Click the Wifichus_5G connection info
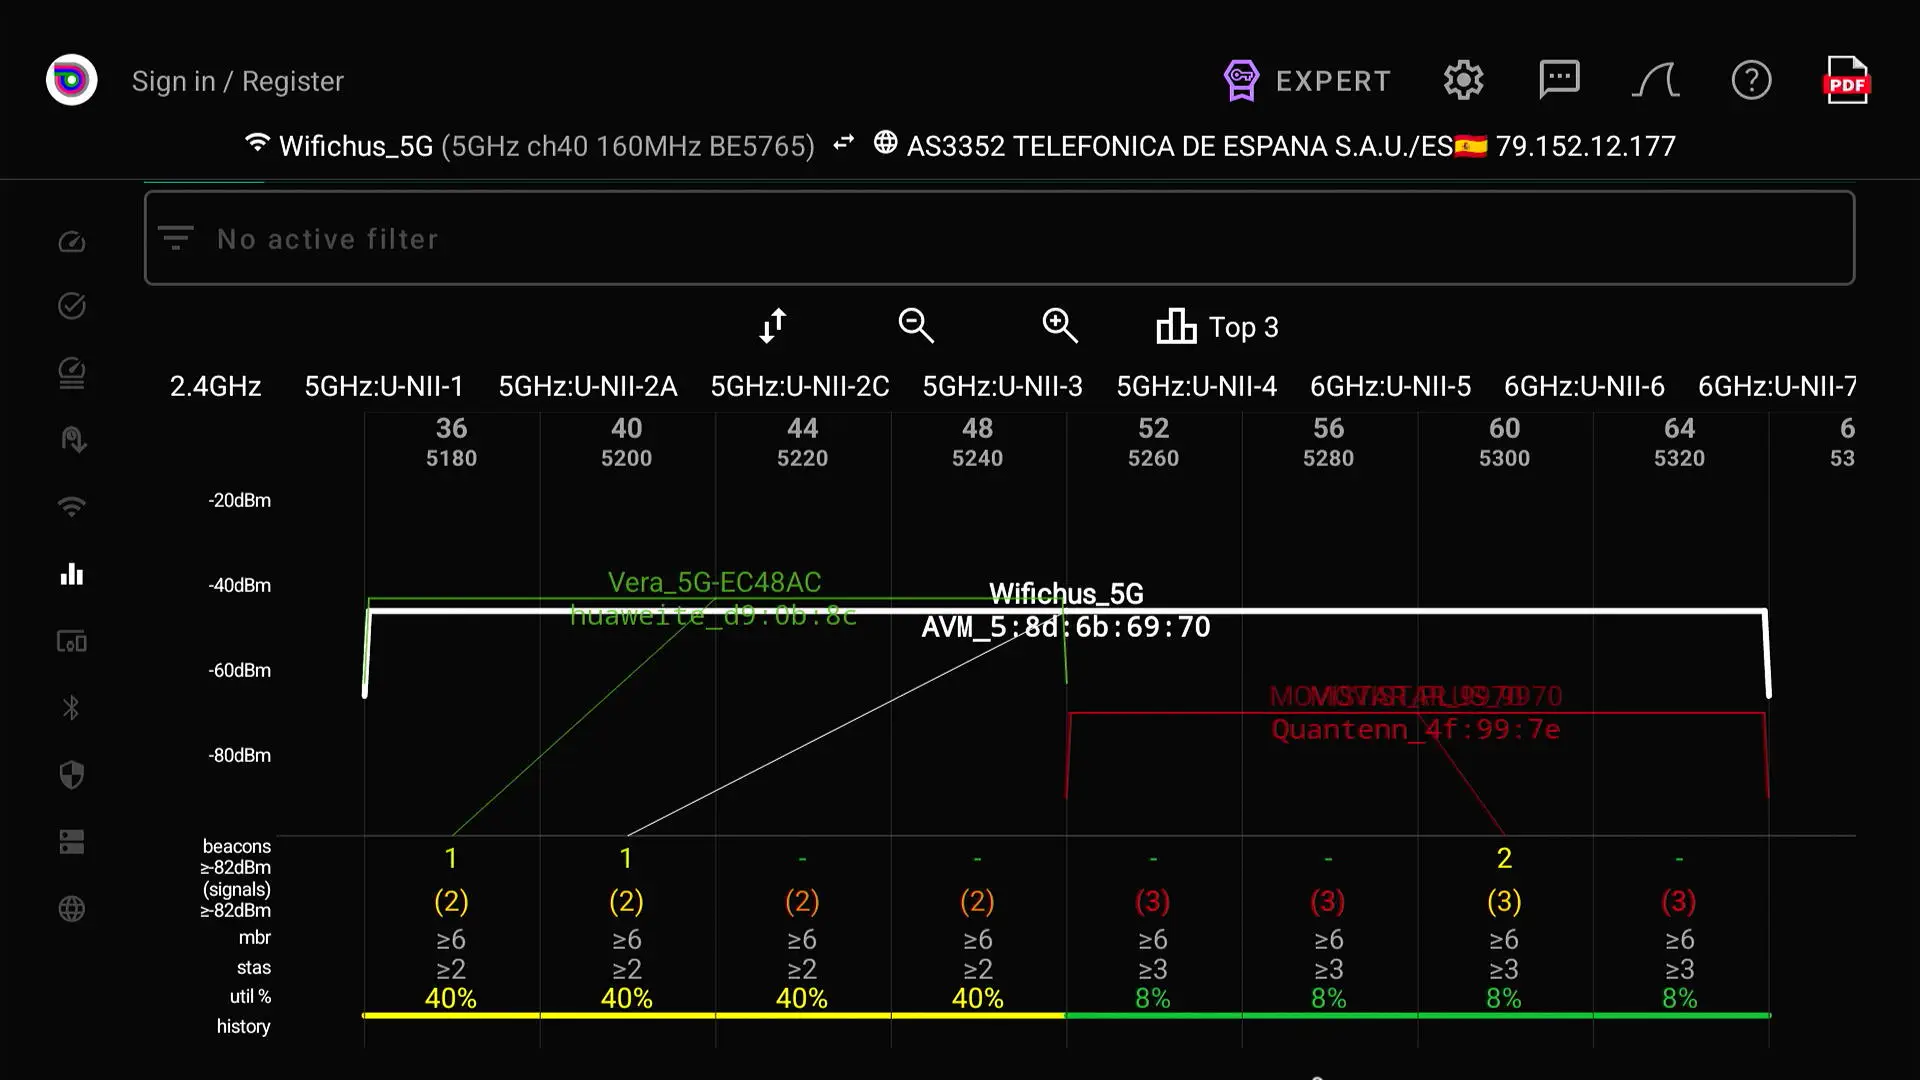Image resolution: width=1920 pixels, height=1080 pixels. tap(529, 146)
